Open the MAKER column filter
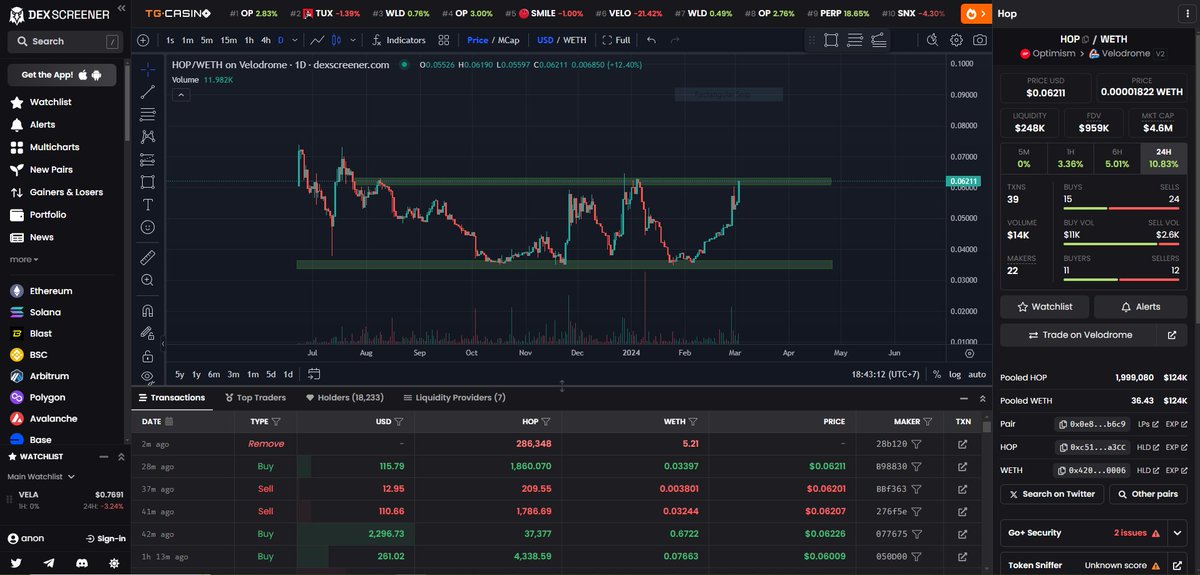The width and height of the screenshot is (1200, 575). point(927,422)
